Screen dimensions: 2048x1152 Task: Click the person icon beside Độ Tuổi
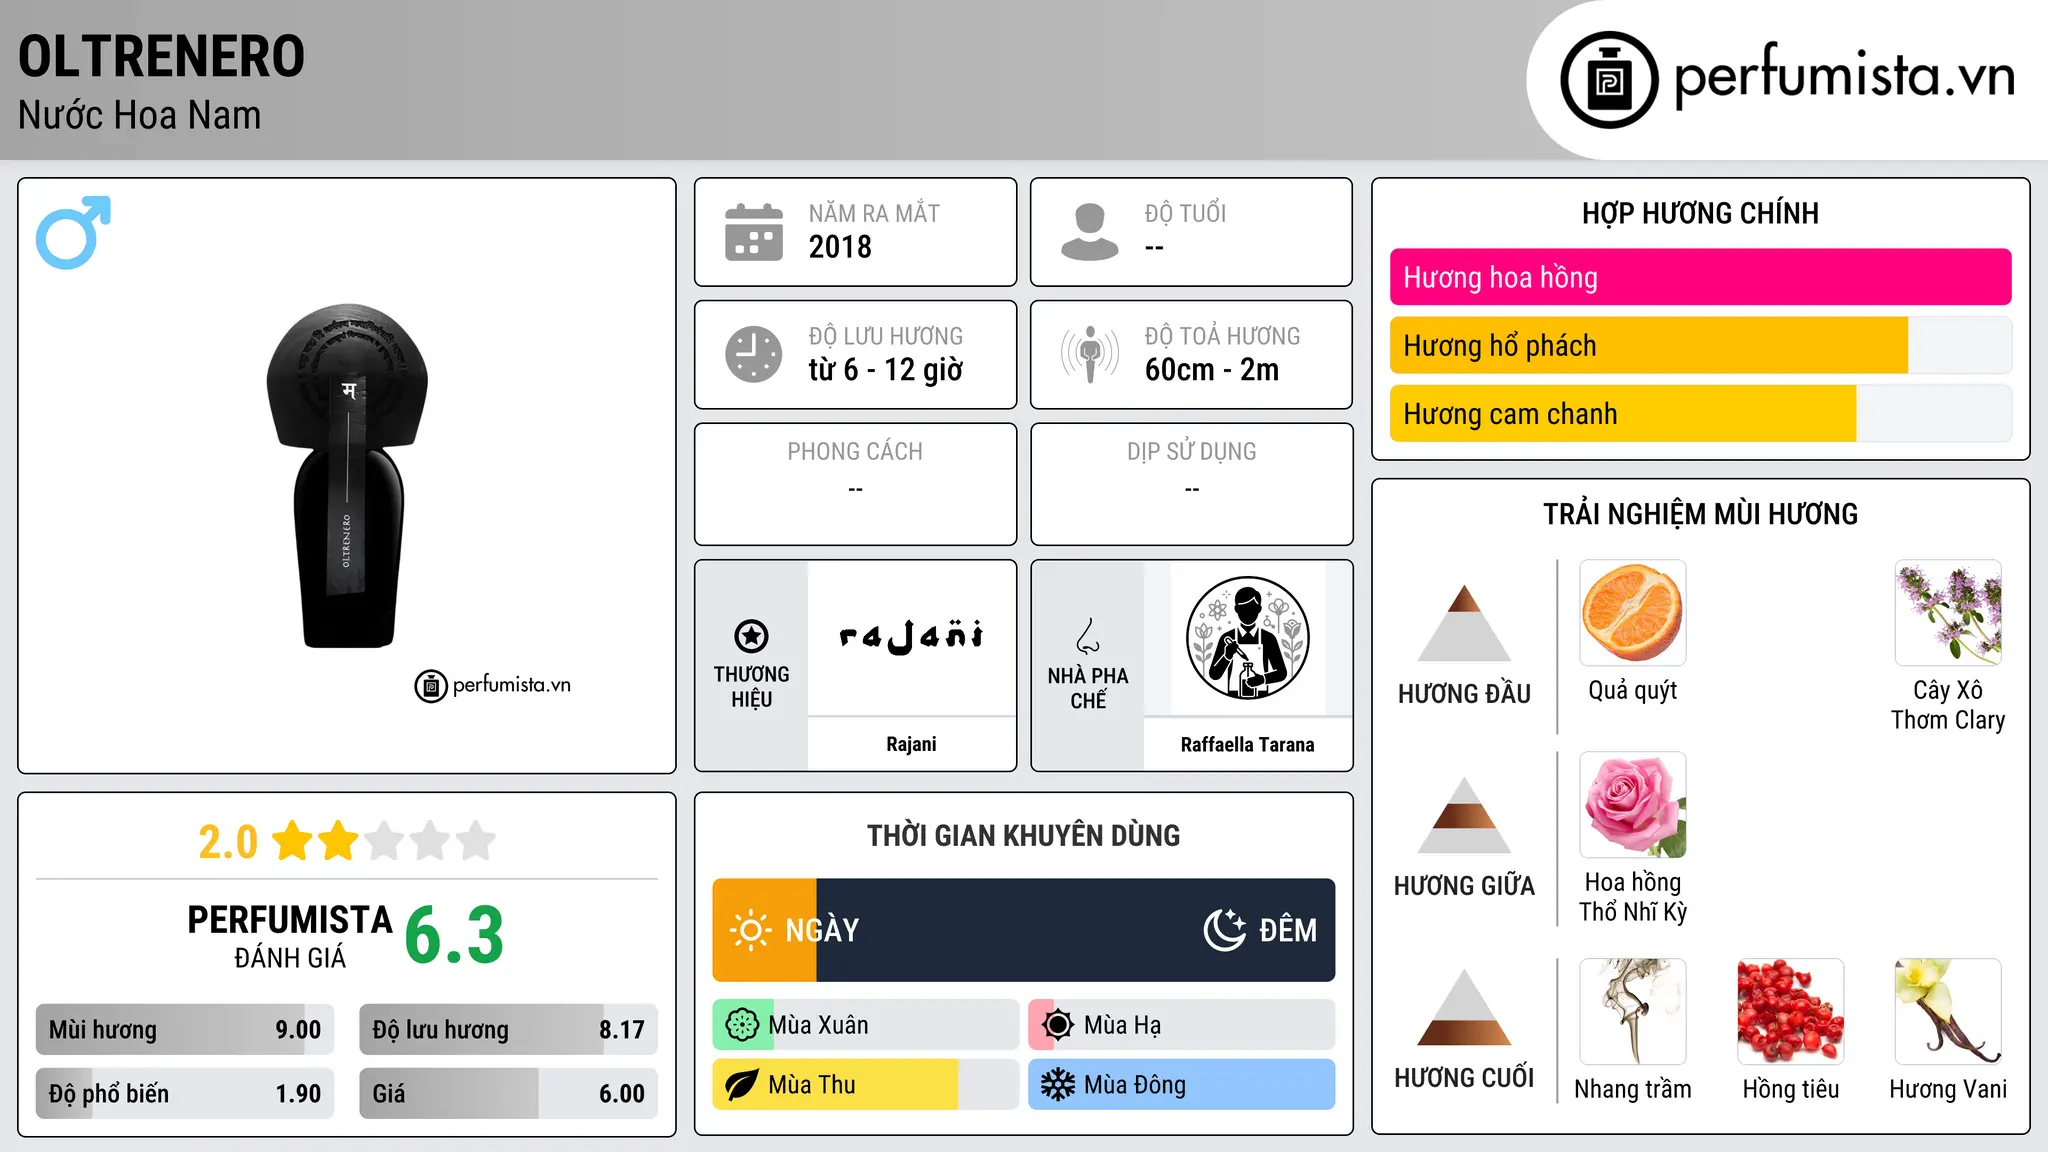[x=1089, y=232]
